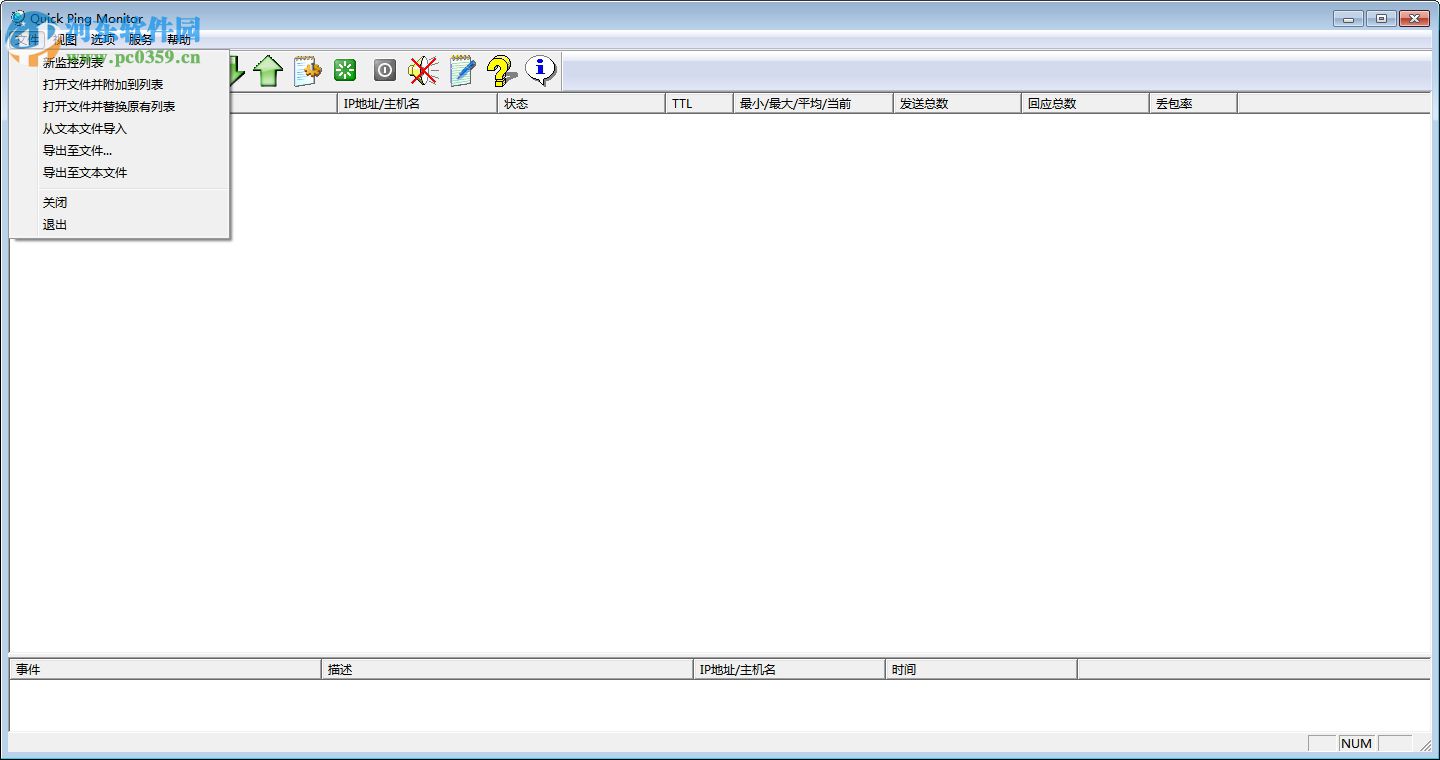The image size is (1440, 760).
Task: Open the log via notepad-with-pen icon
Action: [x=461, y=70]
